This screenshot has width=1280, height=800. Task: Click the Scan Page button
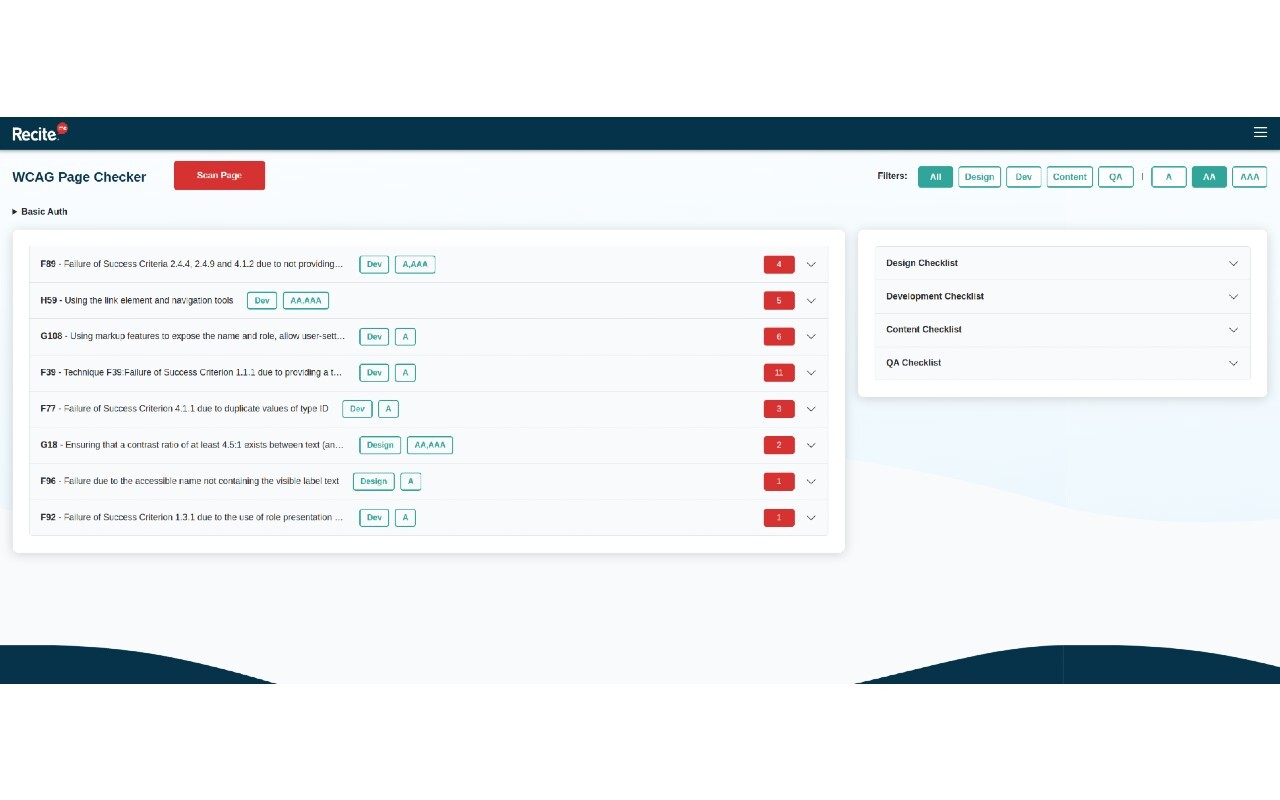(x=219, y=175)
